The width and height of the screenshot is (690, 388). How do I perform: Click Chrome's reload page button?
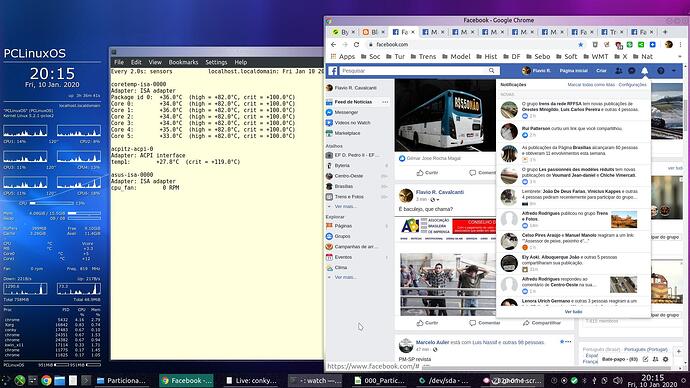tap(356, 44)
